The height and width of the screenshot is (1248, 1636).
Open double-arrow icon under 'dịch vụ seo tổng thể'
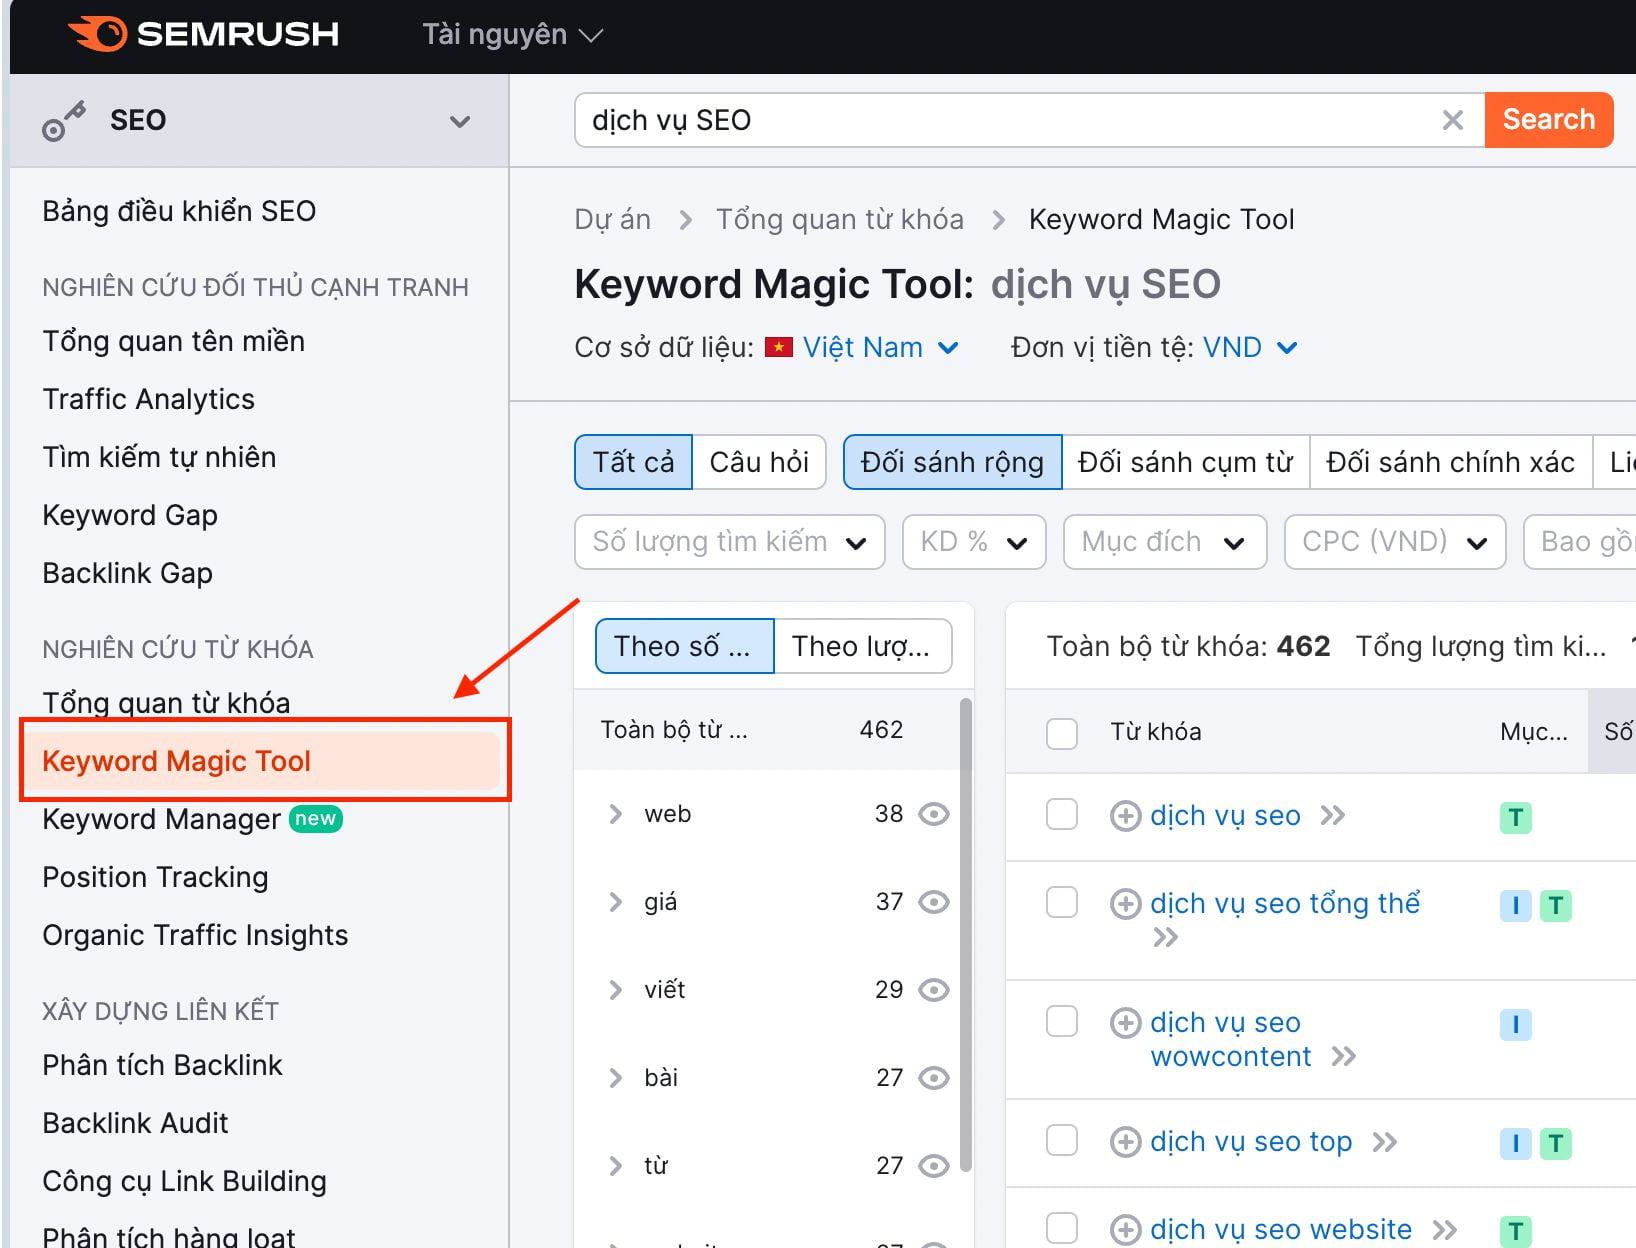point(1165,938)
